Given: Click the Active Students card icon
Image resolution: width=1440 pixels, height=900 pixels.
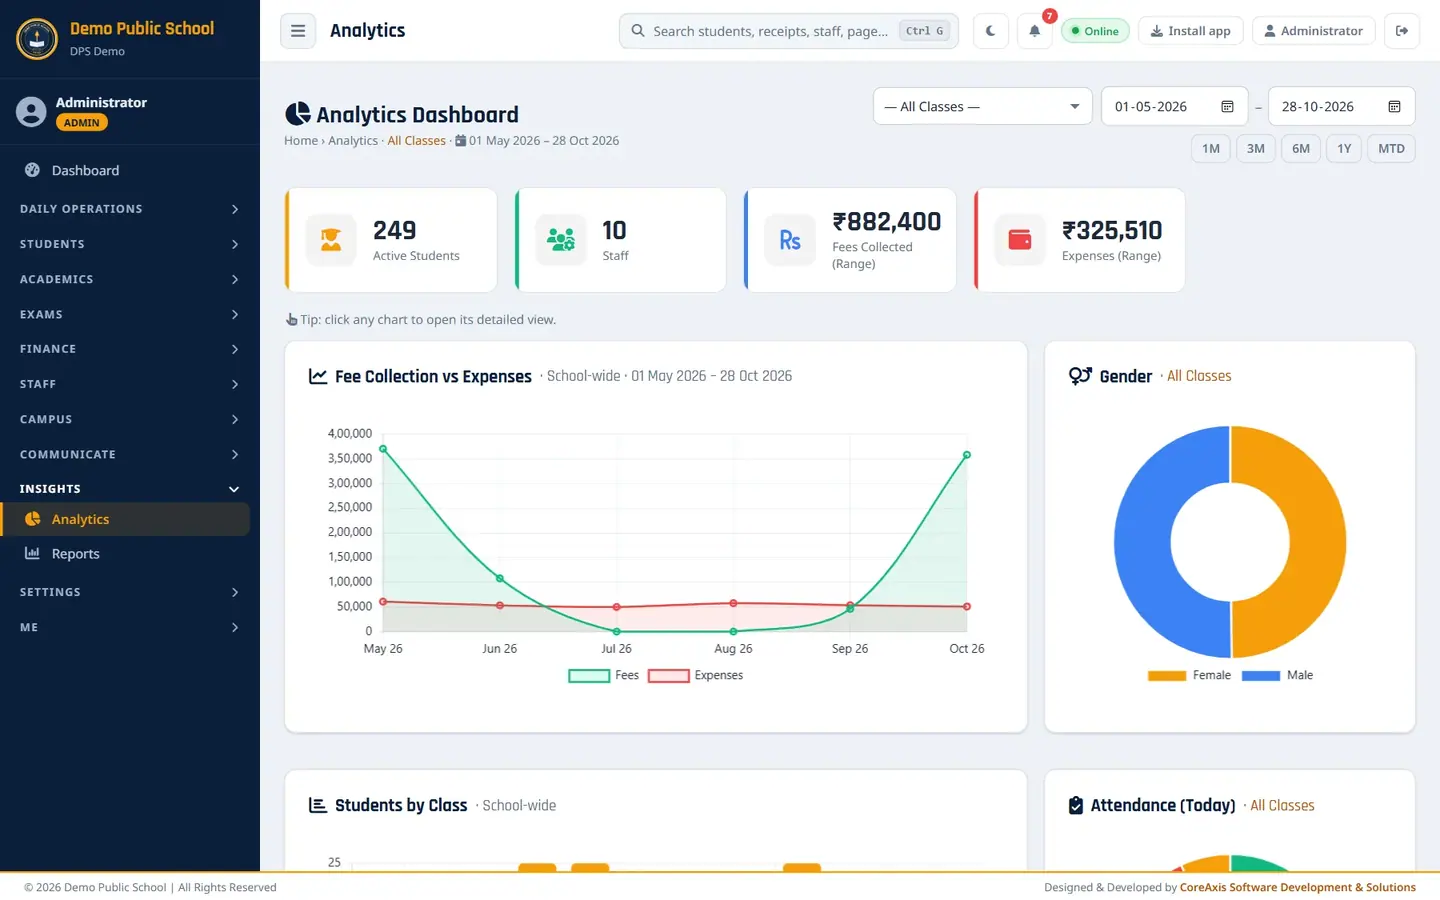Looking at the screenshot, I should coord(331,240).
